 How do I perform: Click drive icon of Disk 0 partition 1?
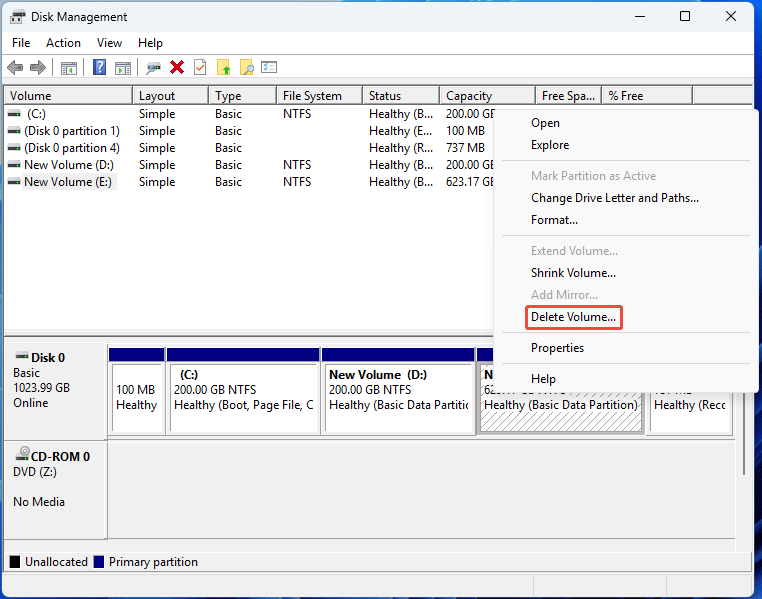tap(15, 131)
